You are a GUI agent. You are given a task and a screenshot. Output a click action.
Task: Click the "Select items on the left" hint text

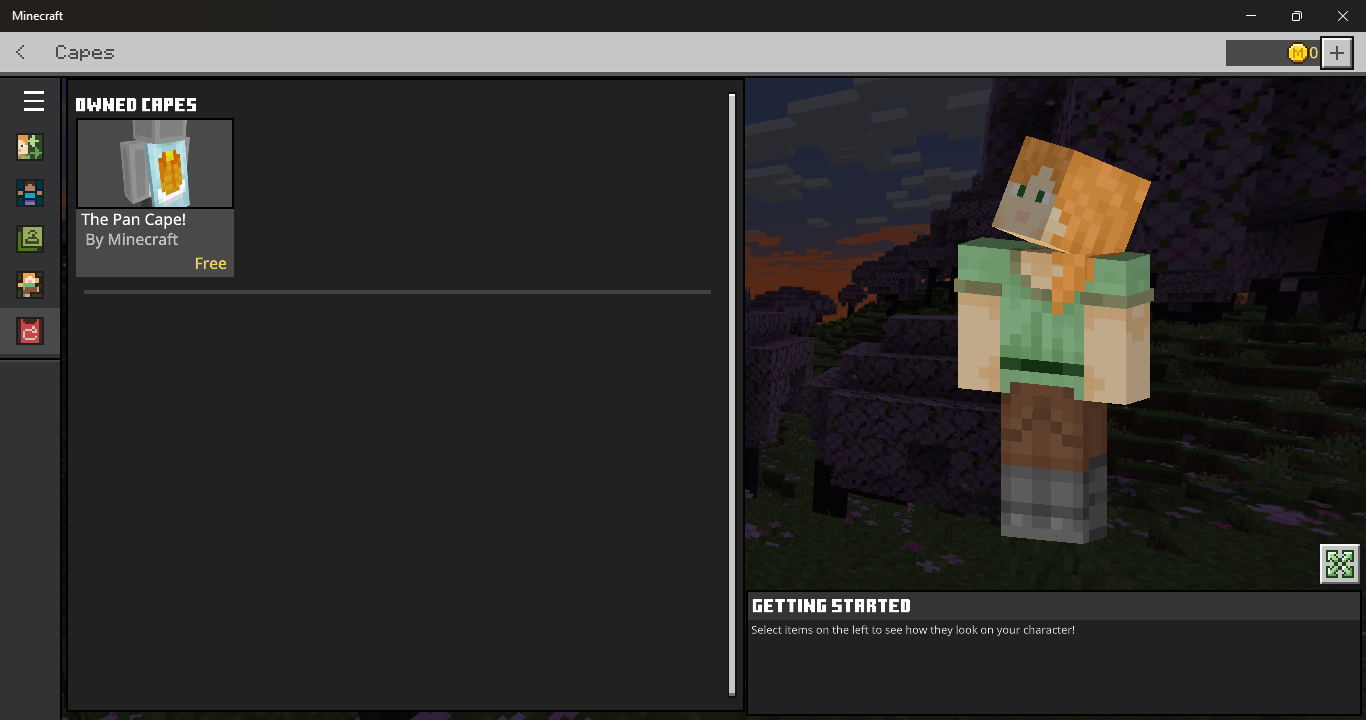(x=913, y=630)
